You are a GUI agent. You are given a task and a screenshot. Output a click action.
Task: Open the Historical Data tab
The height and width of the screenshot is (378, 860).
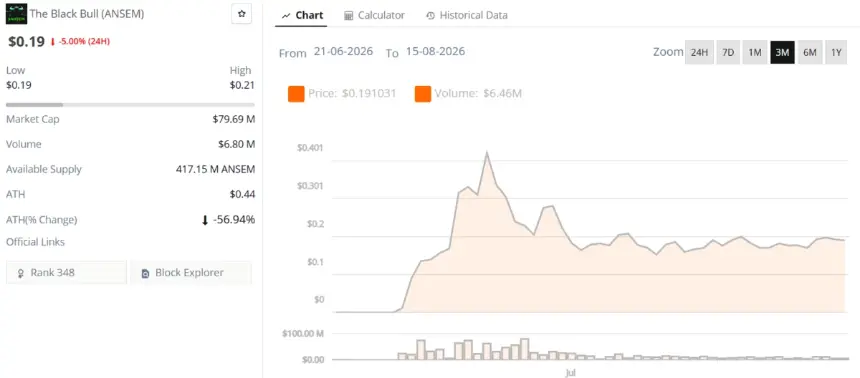467,15
